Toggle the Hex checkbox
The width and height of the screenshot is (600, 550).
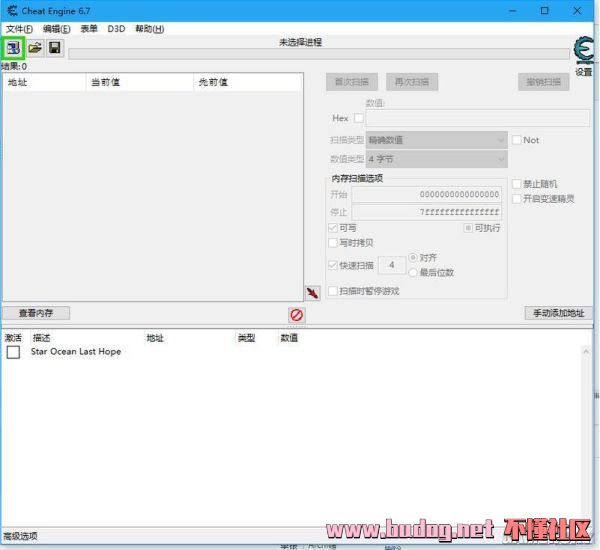click(359, 118)
